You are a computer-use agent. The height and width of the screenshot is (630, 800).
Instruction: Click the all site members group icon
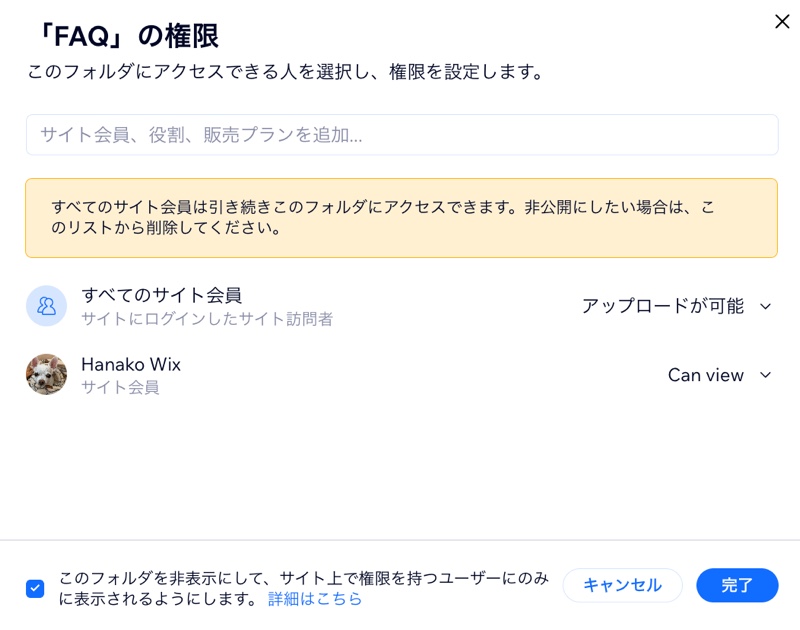[46, 306]
